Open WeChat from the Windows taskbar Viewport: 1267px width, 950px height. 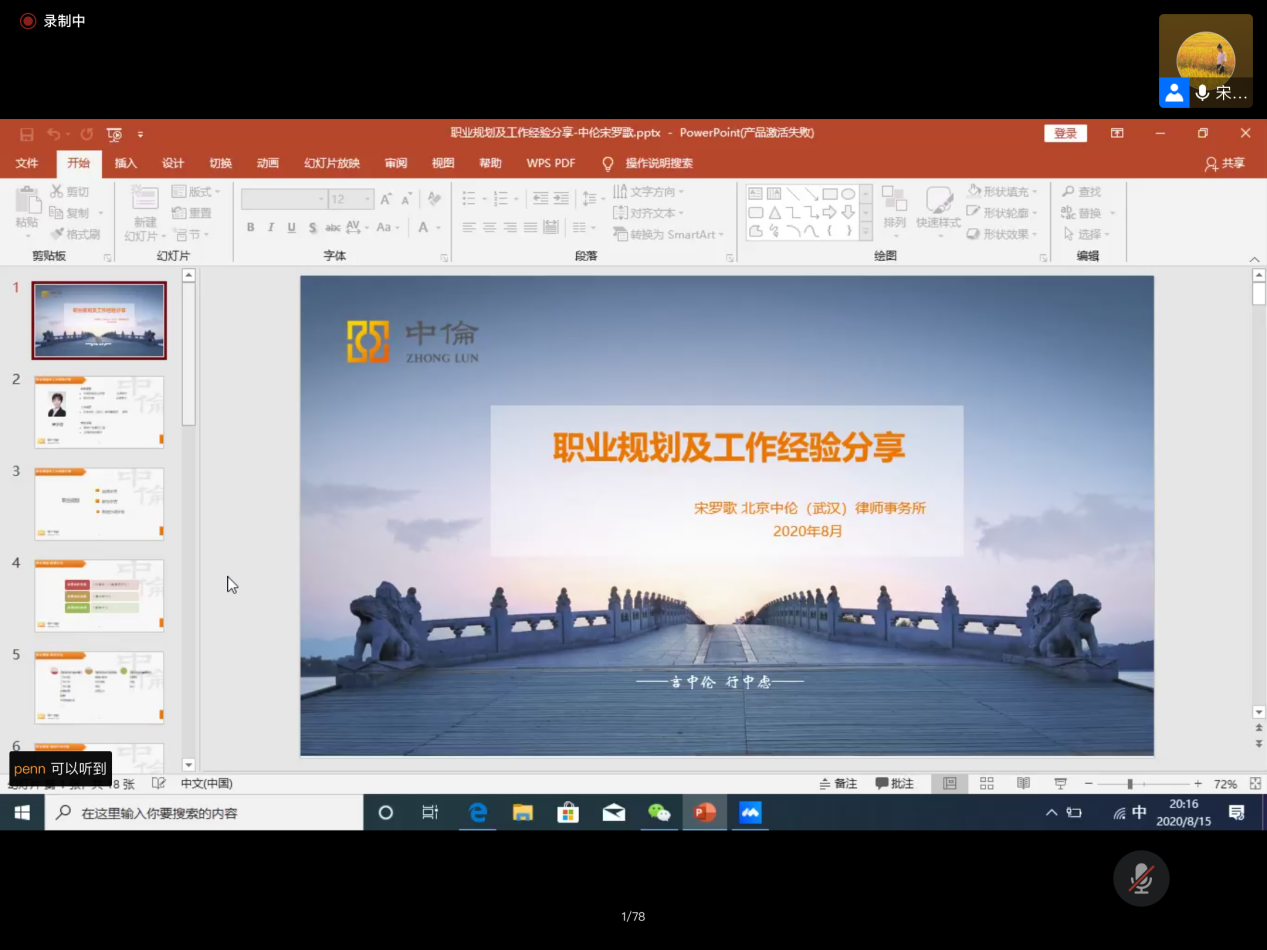659,813
